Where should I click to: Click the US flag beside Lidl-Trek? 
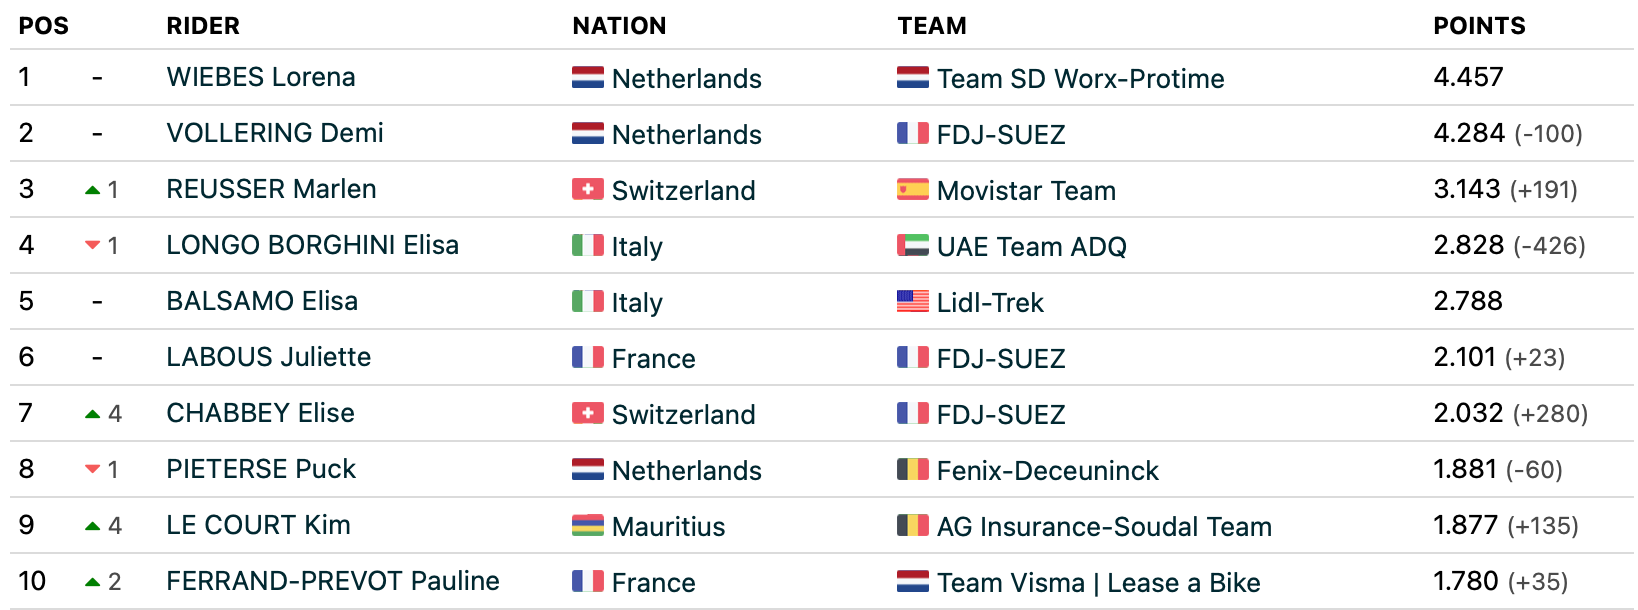(x=912, y=301)
